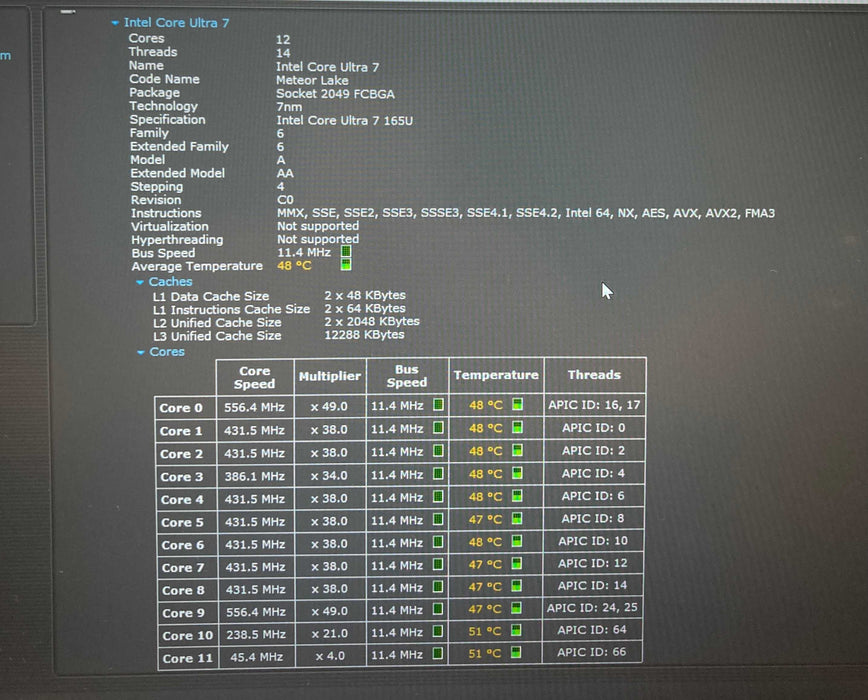Screen dimensions: 868x700
Task: Click Core 4 bus speed graph icon
Action: coord(438,496)
